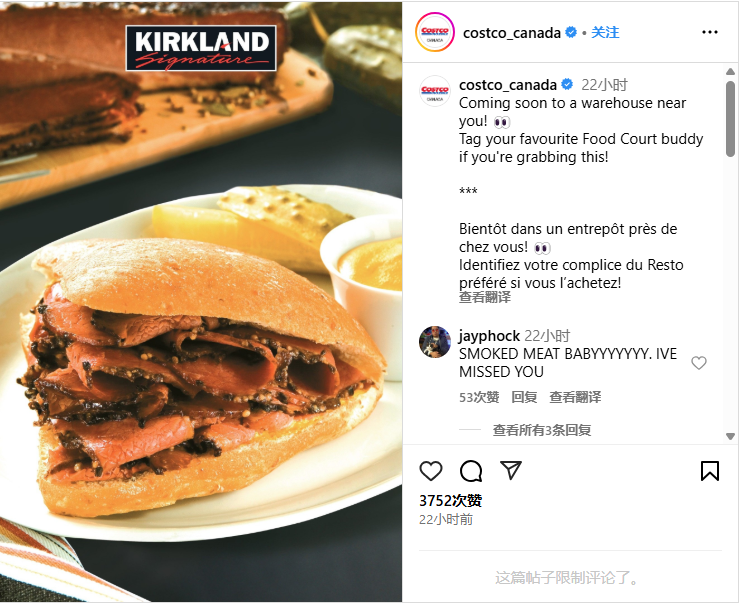Click the verified badge next to the header username

coord(571,33)
